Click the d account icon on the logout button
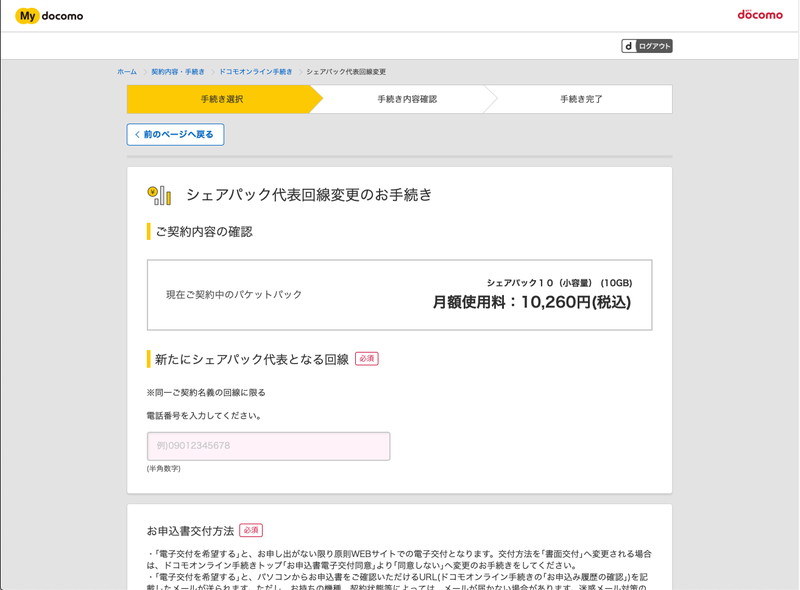The image size is (800, 590). click(627, 45)
